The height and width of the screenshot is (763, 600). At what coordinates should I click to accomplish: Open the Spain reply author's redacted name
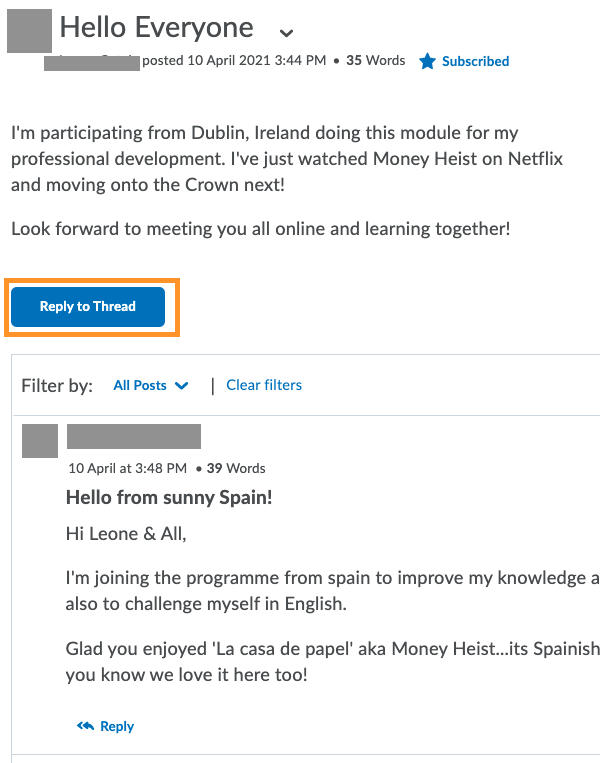(x=134, y=436)
